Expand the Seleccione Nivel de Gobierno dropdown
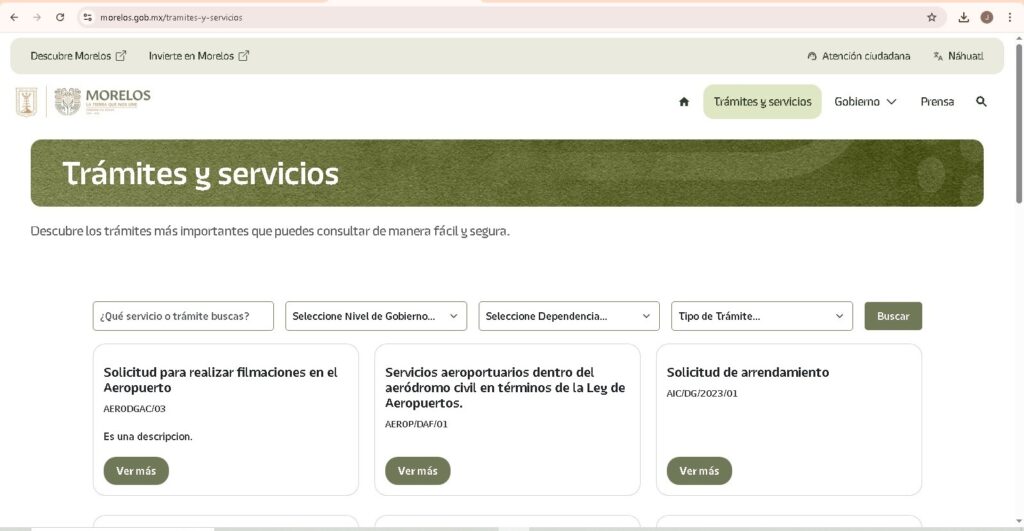1024x531 pixels. pos(376,316)
